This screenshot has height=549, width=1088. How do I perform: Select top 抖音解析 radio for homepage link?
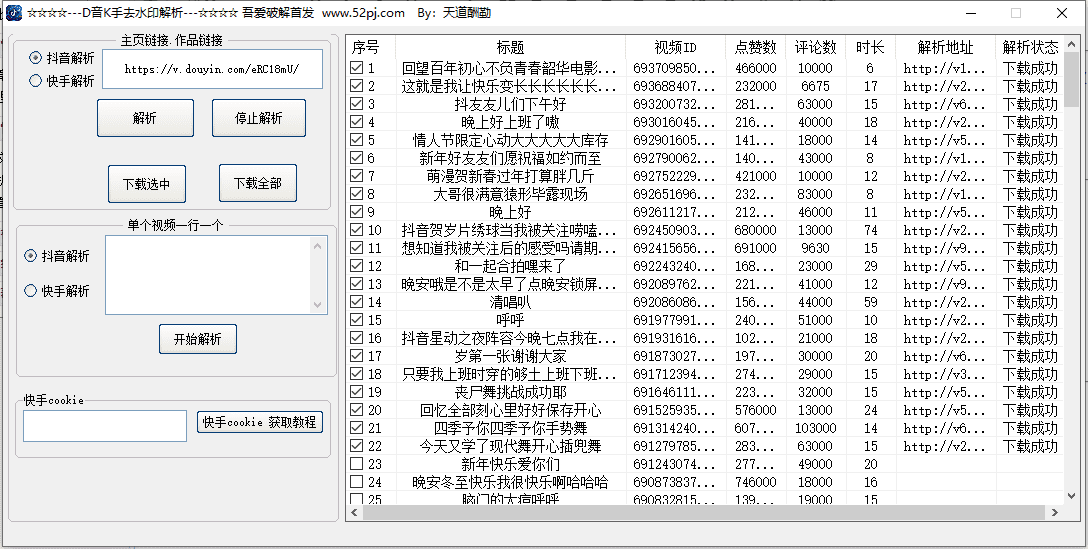[35, 58]
